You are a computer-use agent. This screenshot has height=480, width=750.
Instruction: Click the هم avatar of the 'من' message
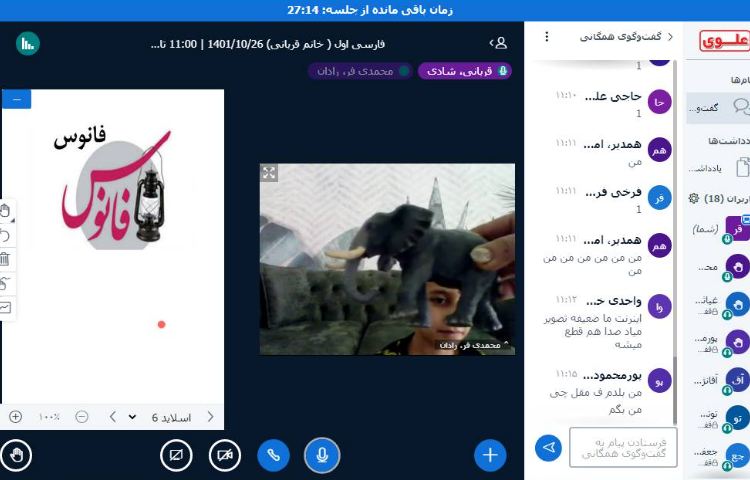(659, 150)
